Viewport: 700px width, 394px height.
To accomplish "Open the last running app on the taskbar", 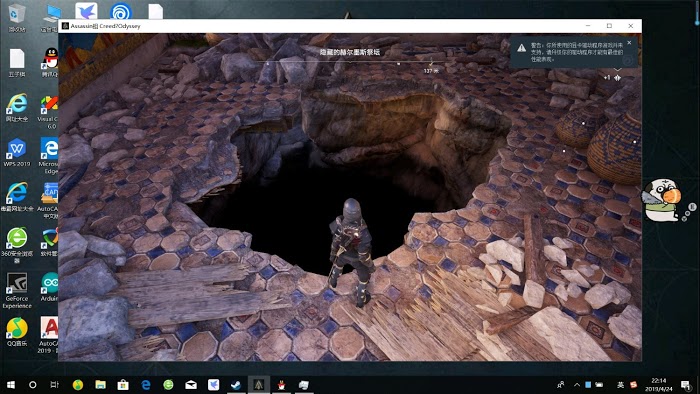I will (304, 385).
